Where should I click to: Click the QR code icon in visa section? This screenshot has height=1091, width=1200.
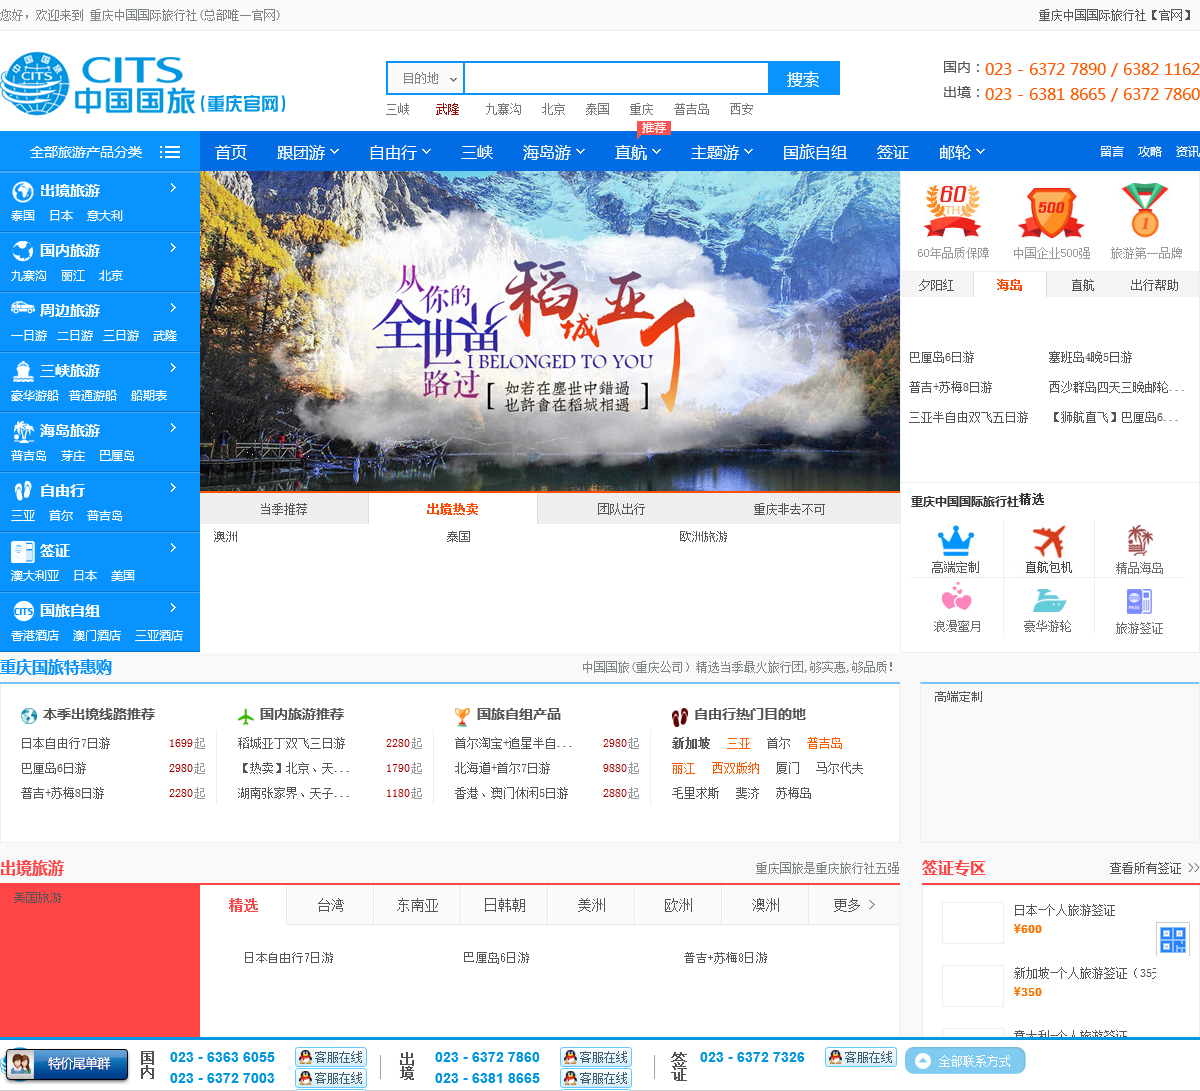click(x=1173, y=939)
